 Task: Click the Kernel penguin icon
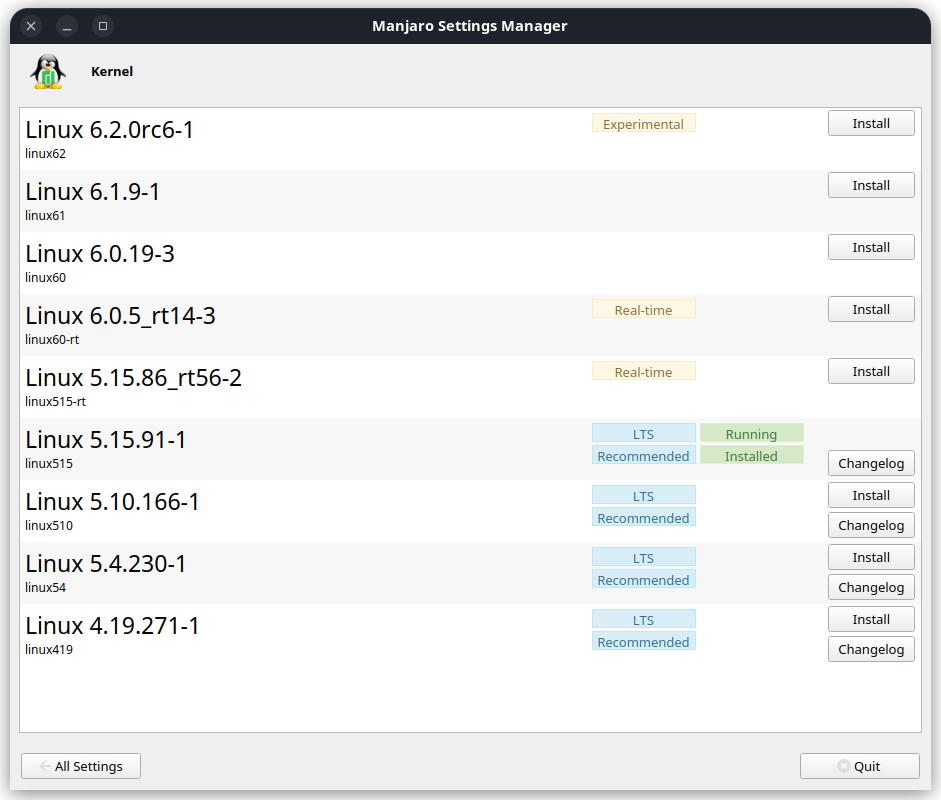click(48, 71)
